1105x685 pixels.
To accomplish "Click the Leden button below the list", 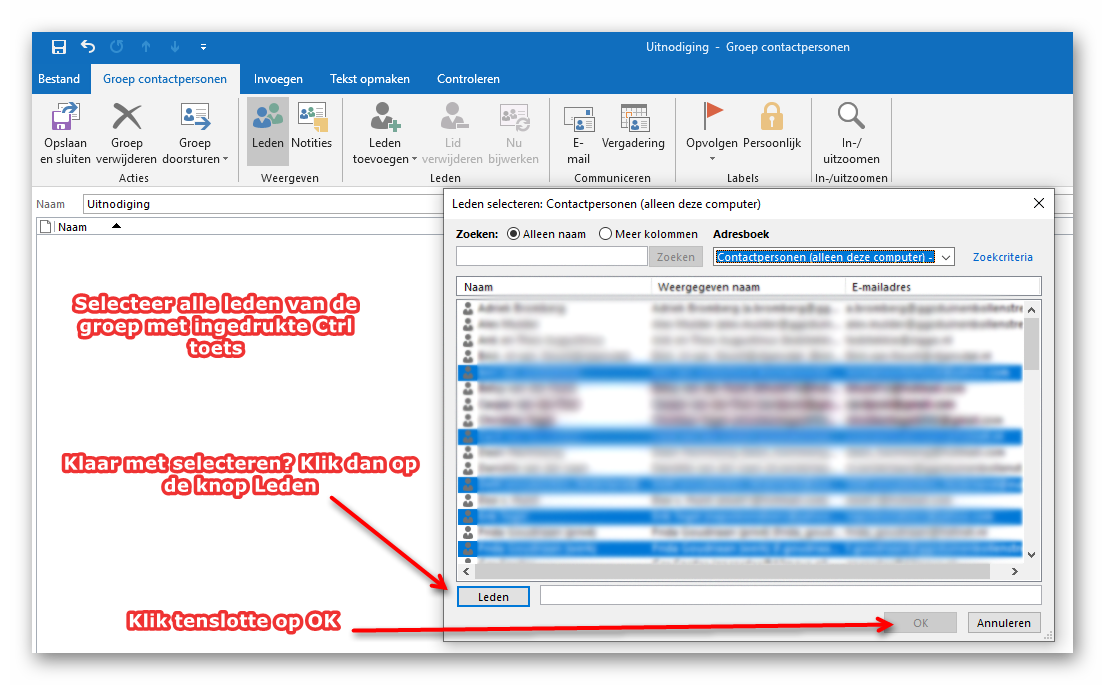I will tap(493, 597).
